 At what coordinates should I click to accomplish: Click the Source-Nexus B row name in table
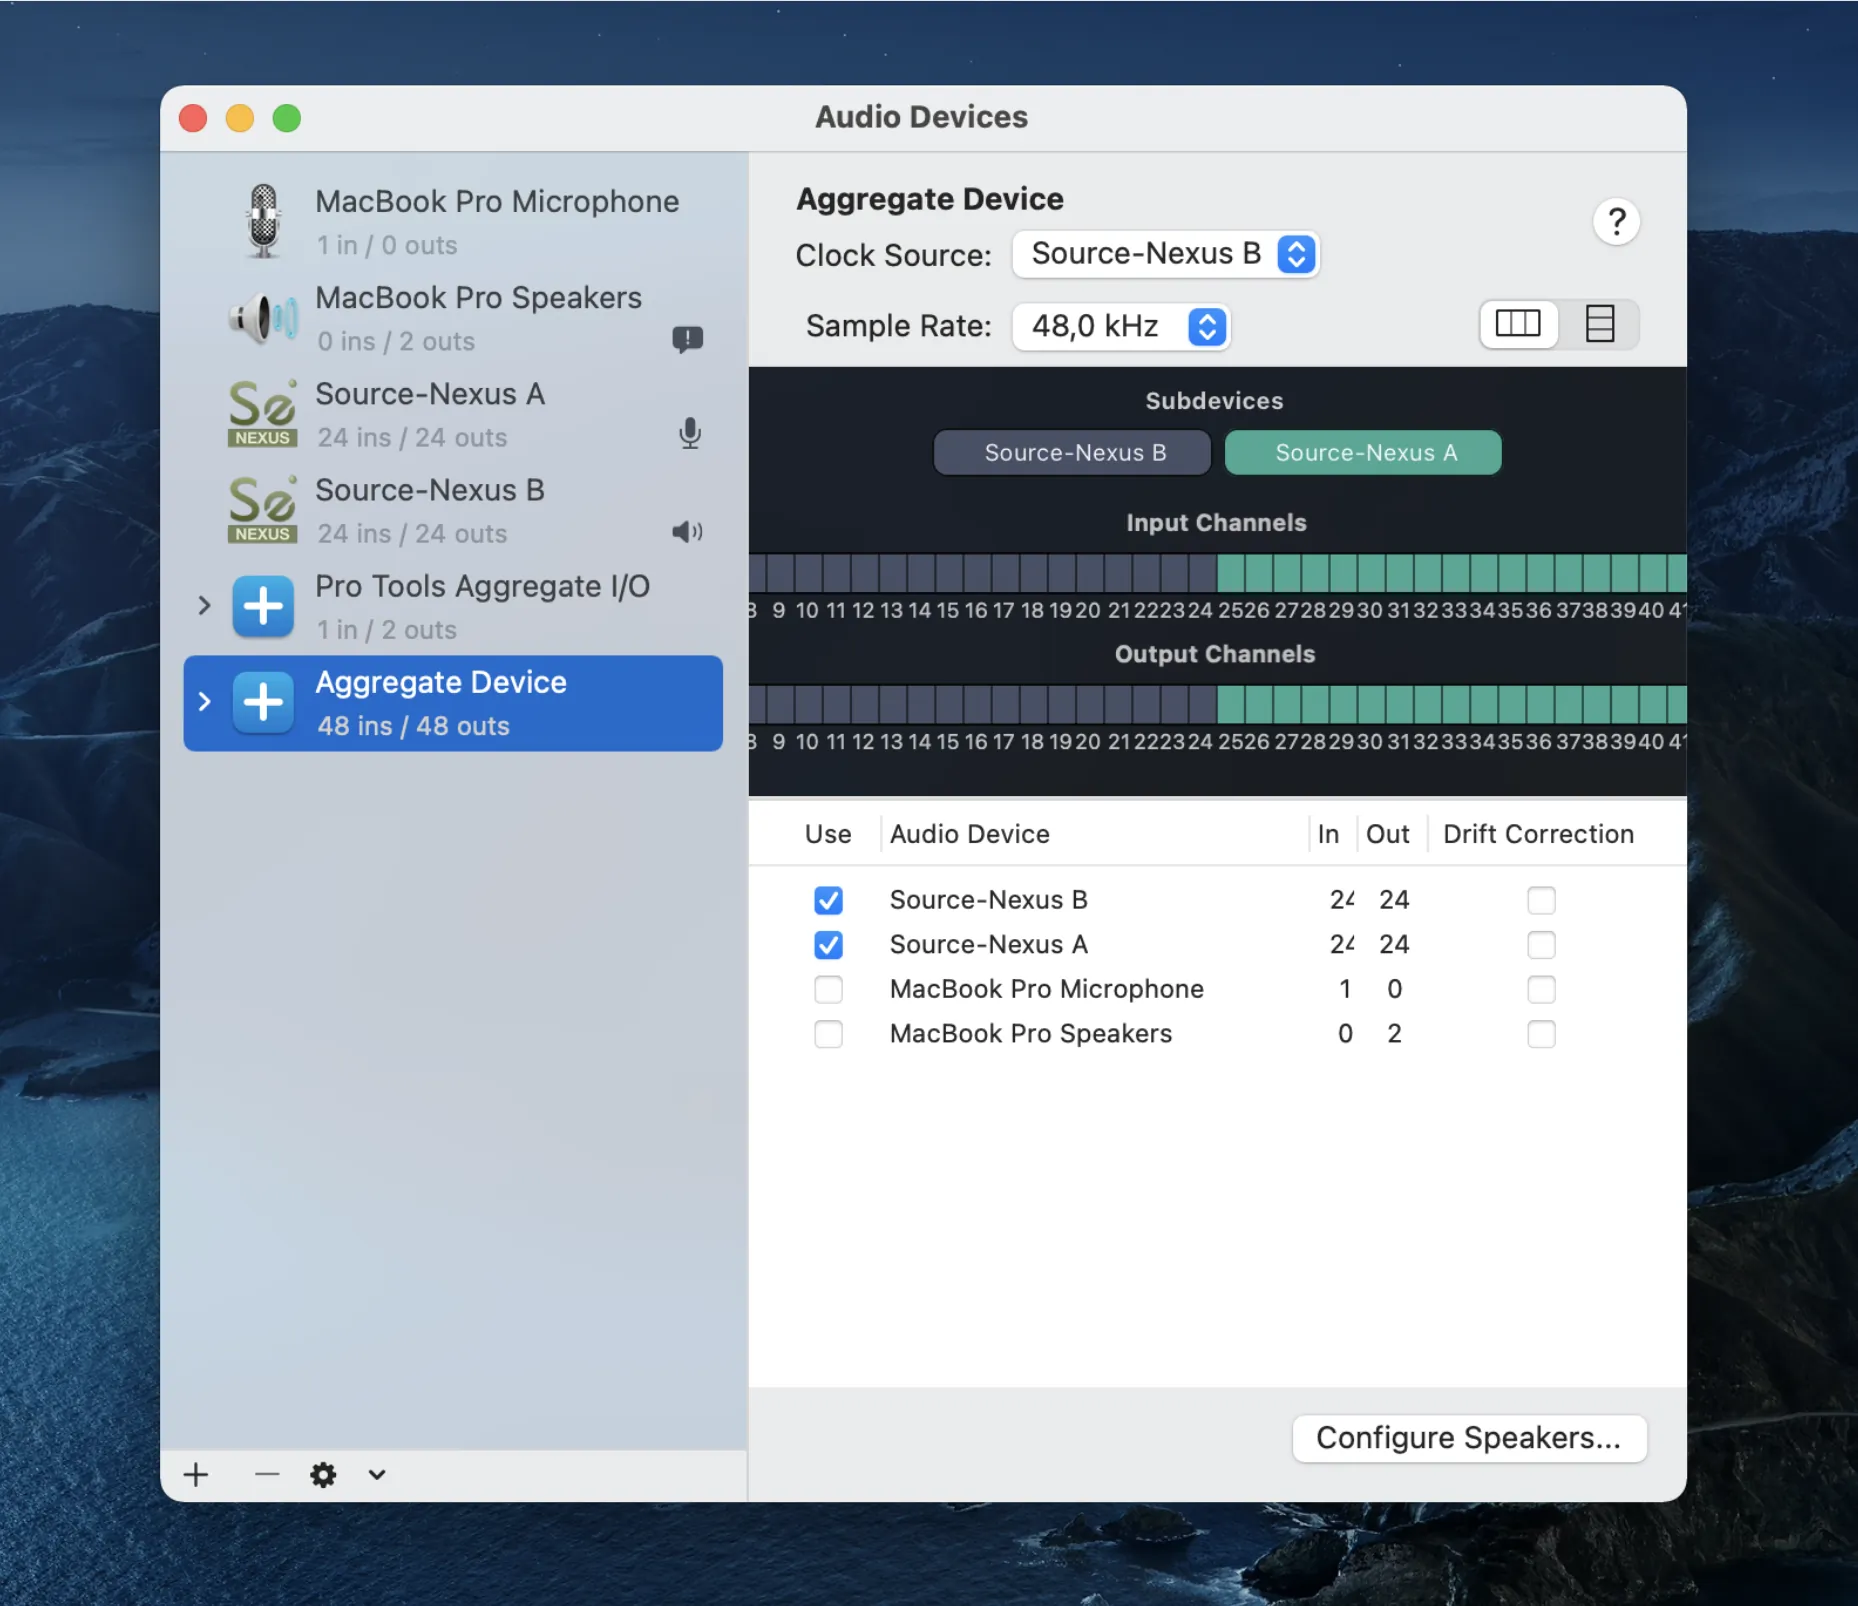point(988,900)
